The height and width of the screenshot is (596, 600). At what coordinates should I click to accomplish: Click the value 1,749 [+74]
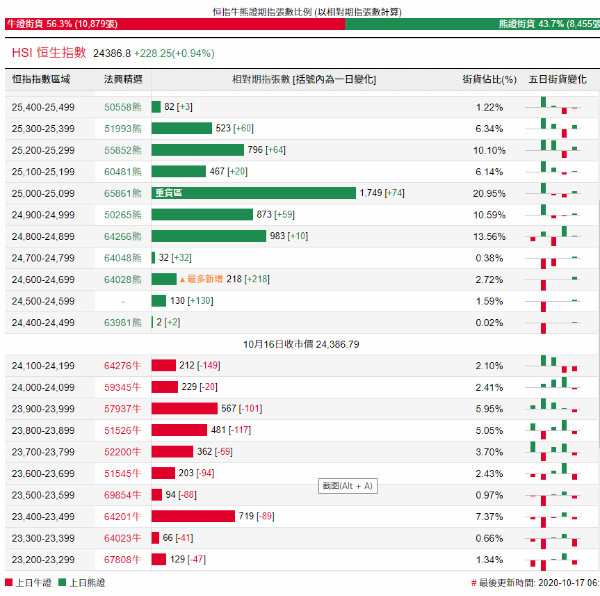tap(382, 193)
